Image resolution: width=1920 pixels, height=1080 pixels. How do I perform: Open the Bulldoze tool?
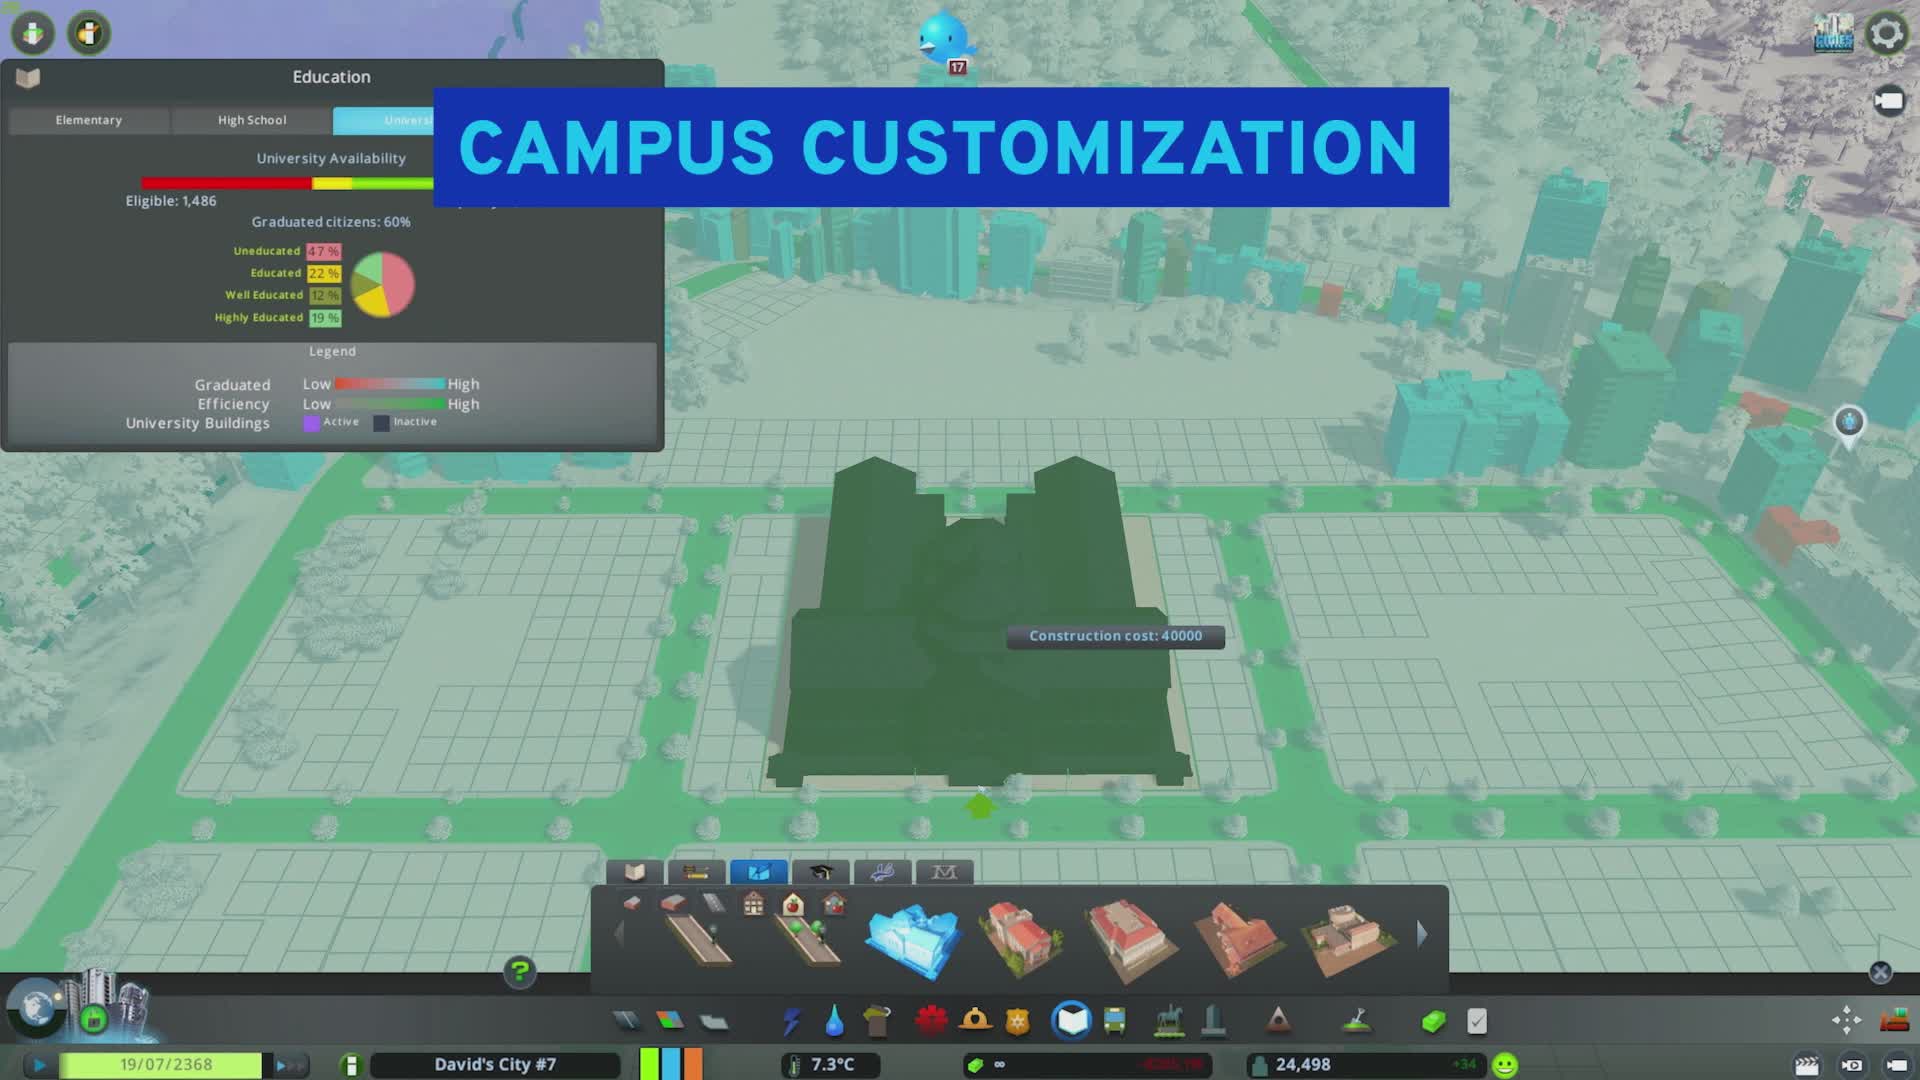pyautogui.click(x=1894, y=1021)
